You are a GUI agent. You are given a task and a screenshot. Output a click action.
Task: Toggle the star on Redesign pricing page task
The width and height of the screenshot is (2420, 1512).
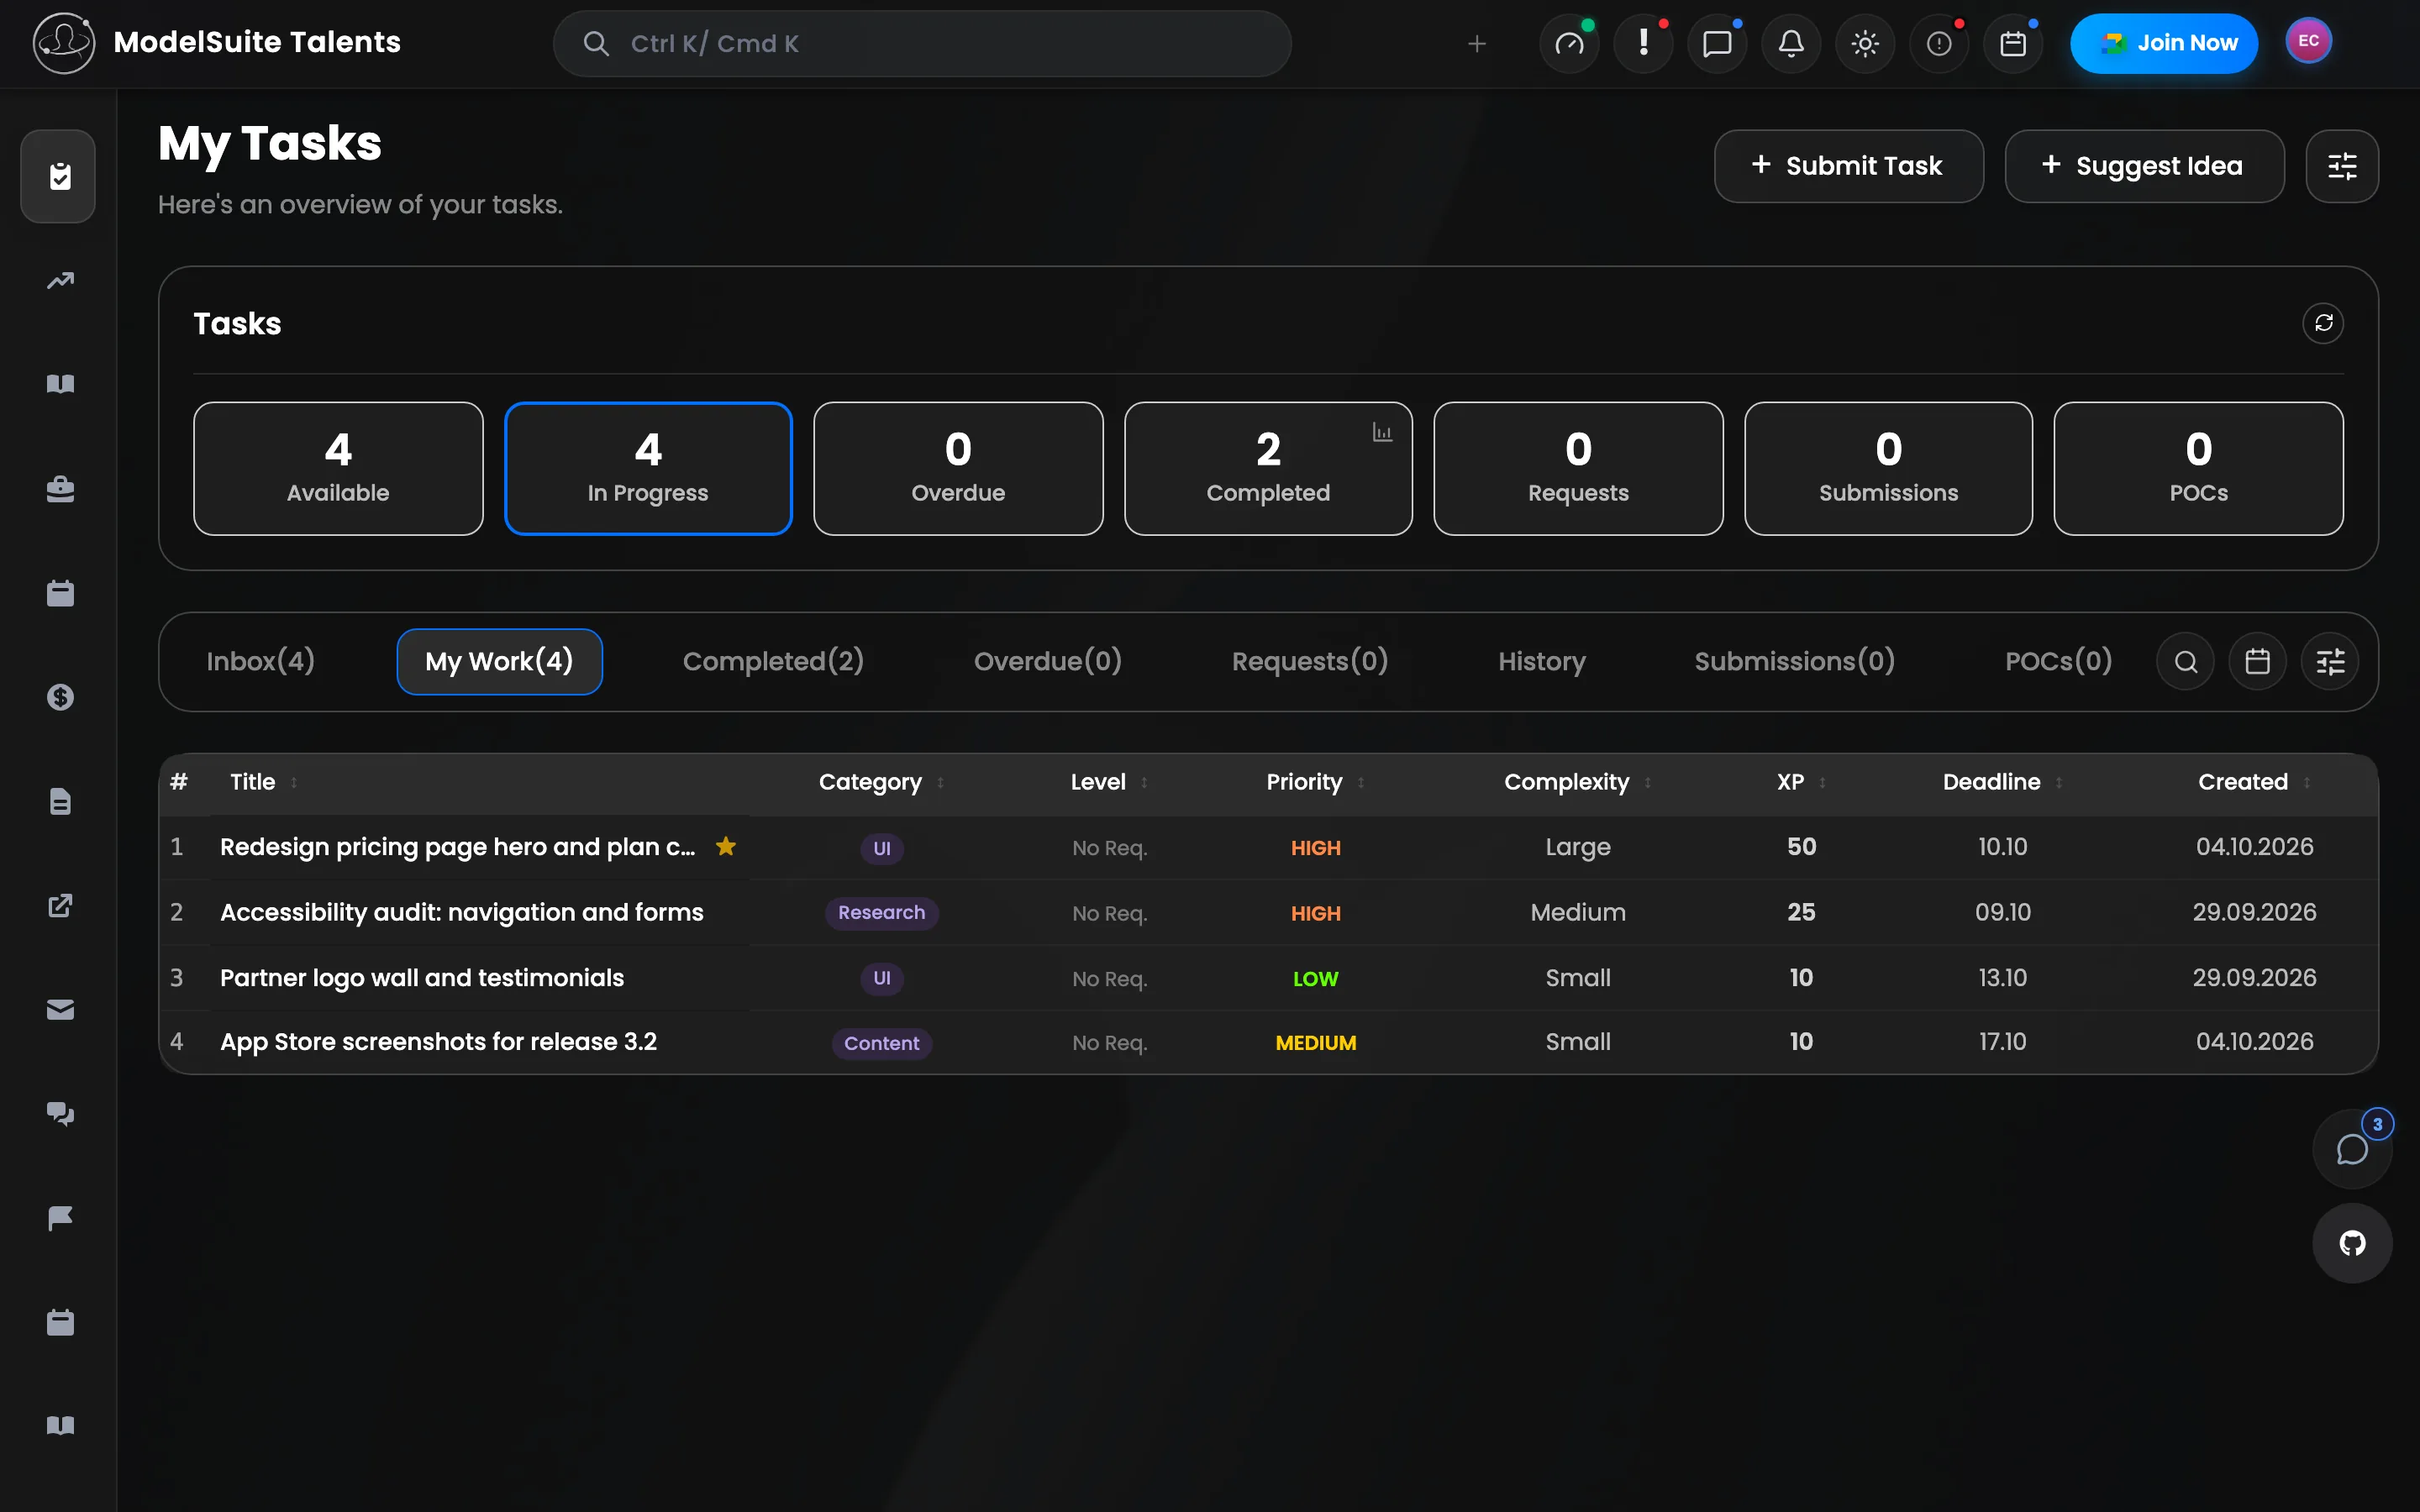pyautogui.click(x=726, y=847)
